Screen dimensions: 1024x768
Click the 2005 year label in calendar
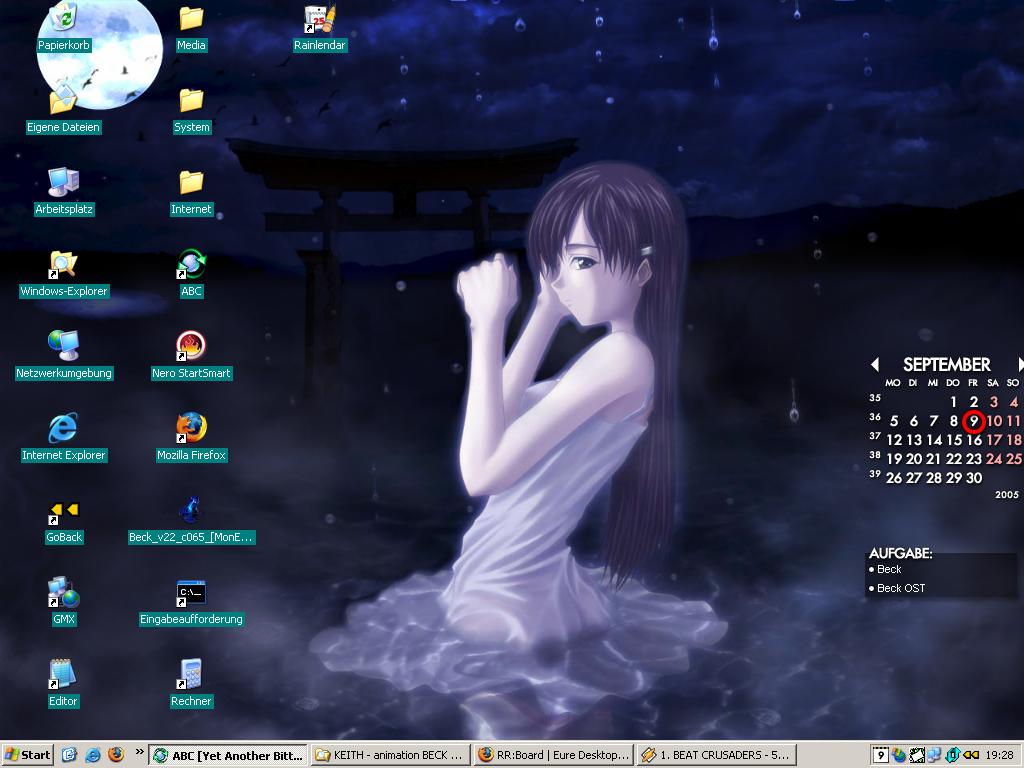1006,494
